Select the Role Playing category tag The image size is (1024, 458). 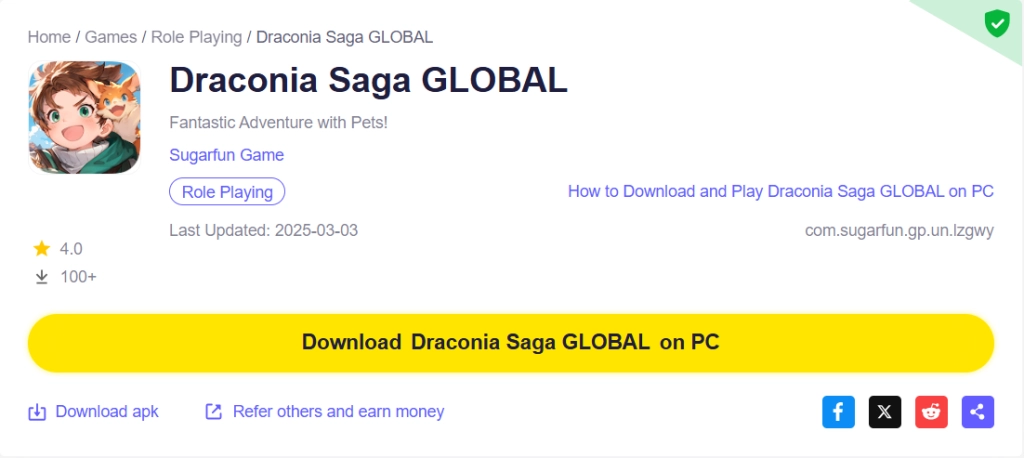click(227, 192)
